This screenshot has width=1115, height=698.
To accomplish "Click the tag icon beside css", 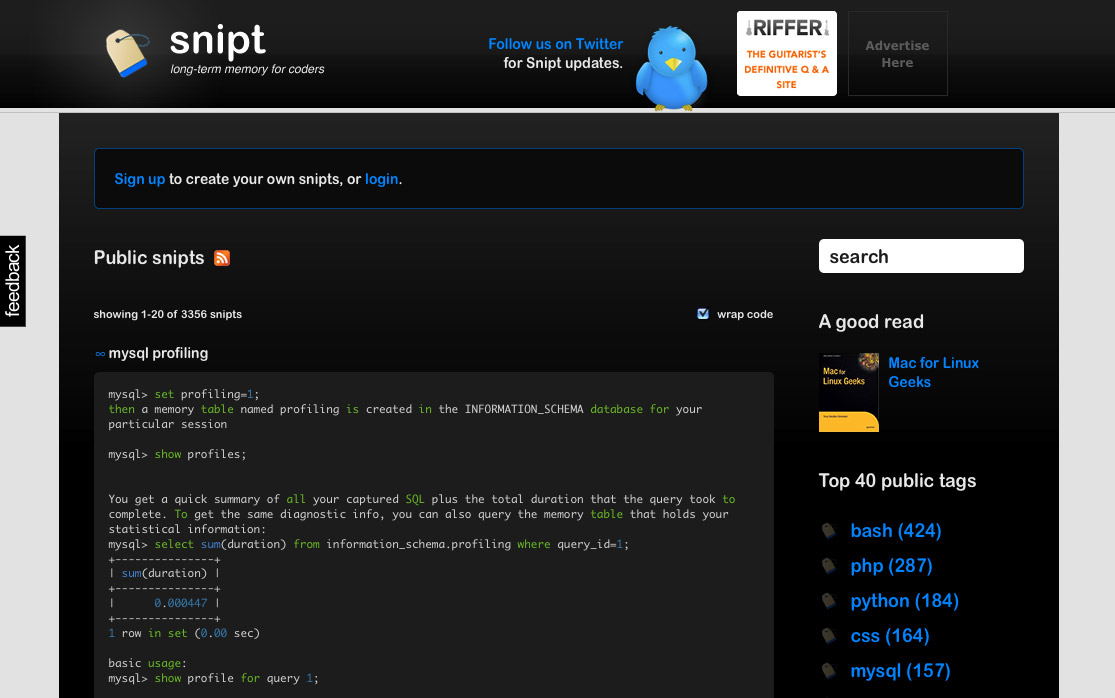I will pos(829,635).
